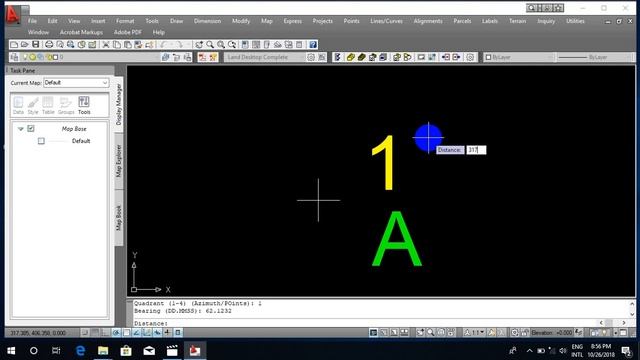Image resolution: width=640 pixels, height=360 pixels.
Task: Click the Layer Properties Manager icon
Action: (14, 57)
